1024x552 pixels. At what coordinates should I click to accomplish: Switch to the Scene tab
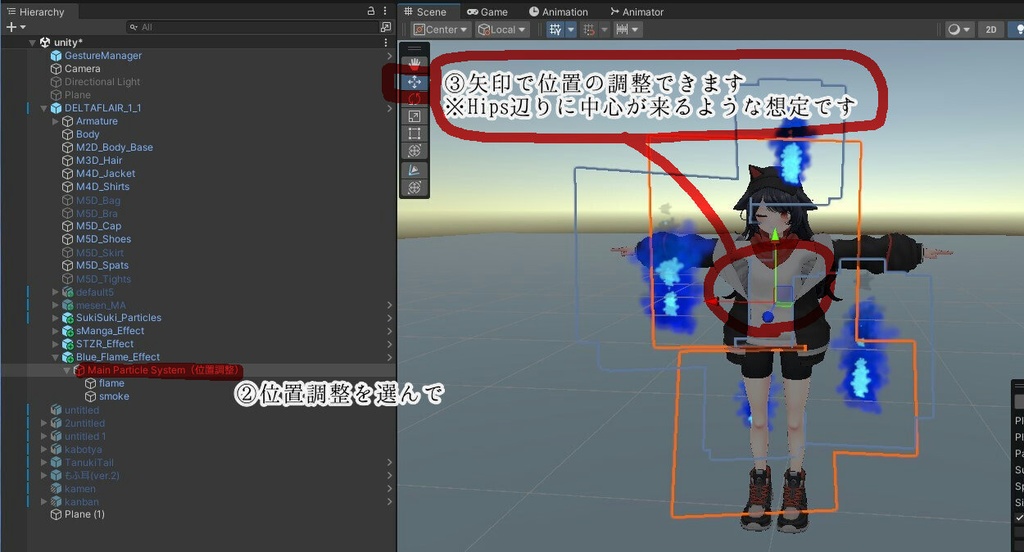click(x=425, y=12)
